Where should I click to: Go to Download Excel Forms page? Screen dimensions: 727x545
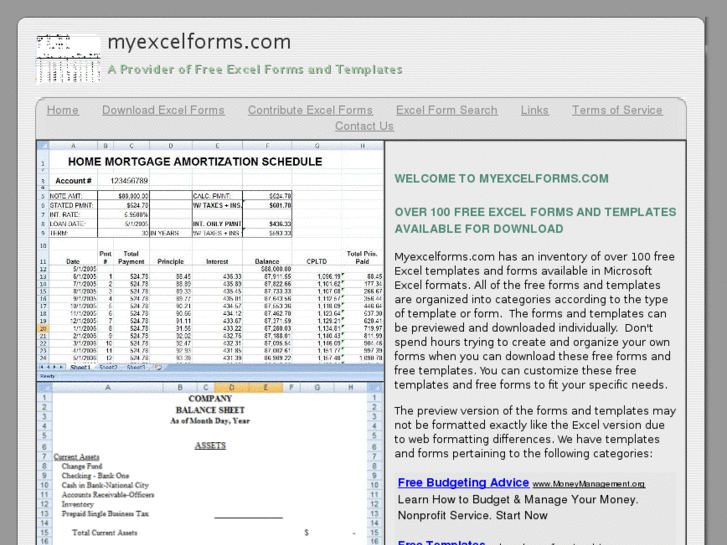(x=163, y=110)
